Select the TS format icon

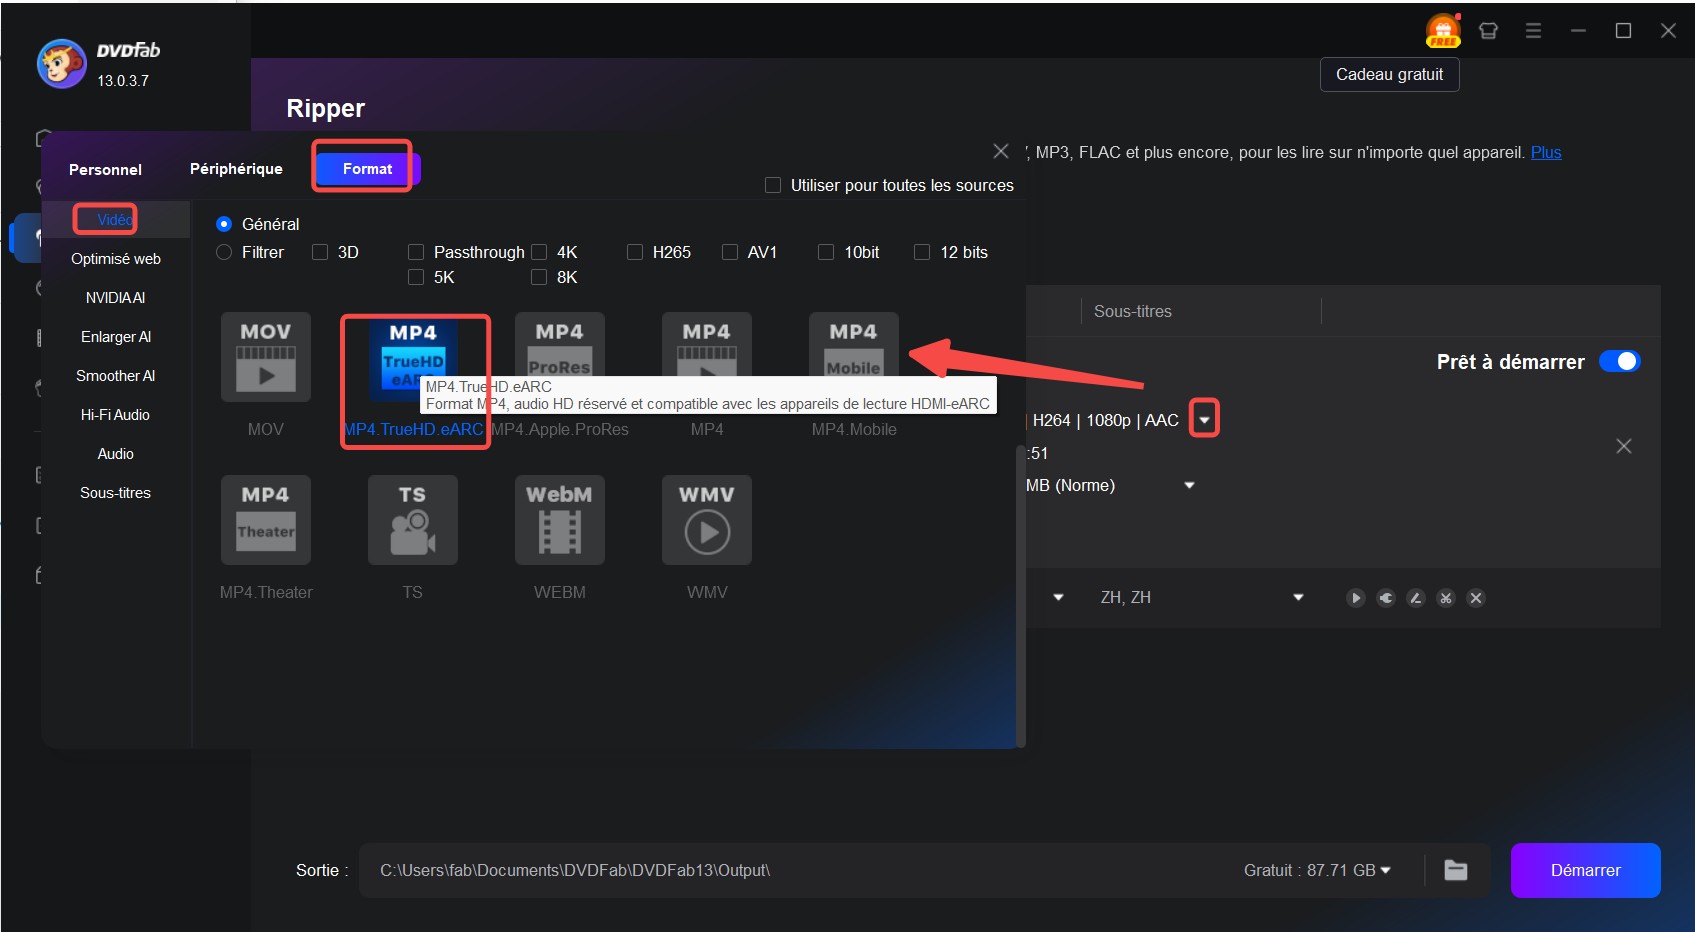413,520
